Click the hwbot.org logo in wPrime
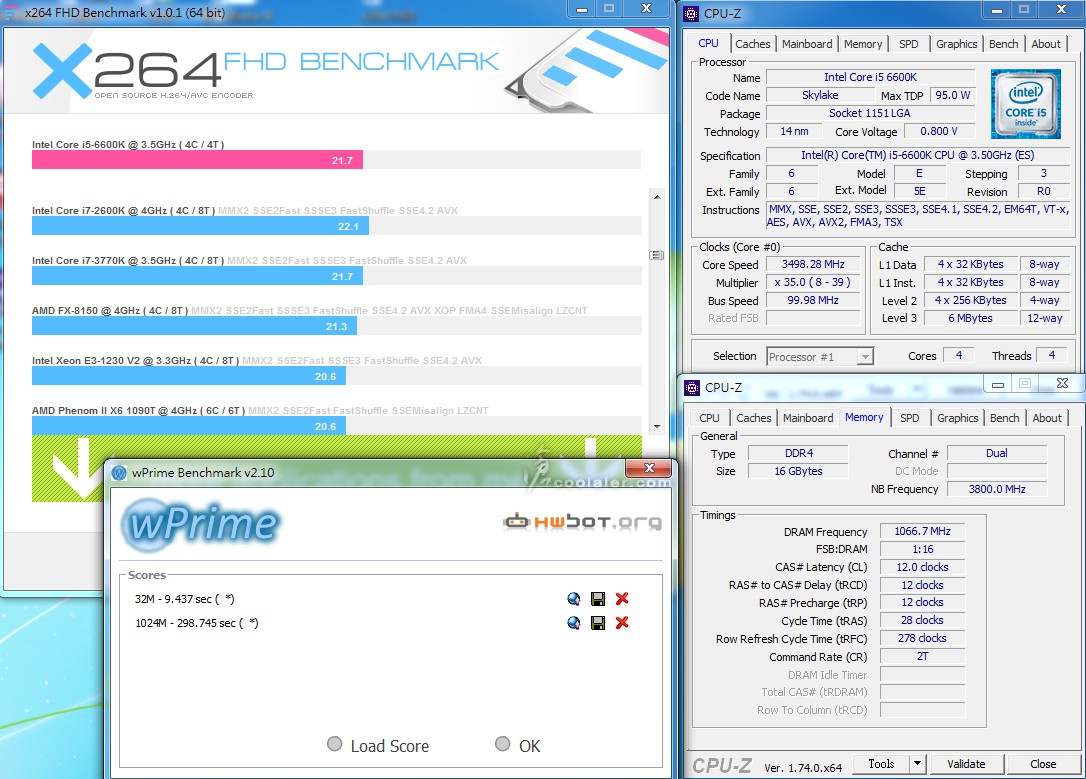1086x779 pixels. pos(581,521)
